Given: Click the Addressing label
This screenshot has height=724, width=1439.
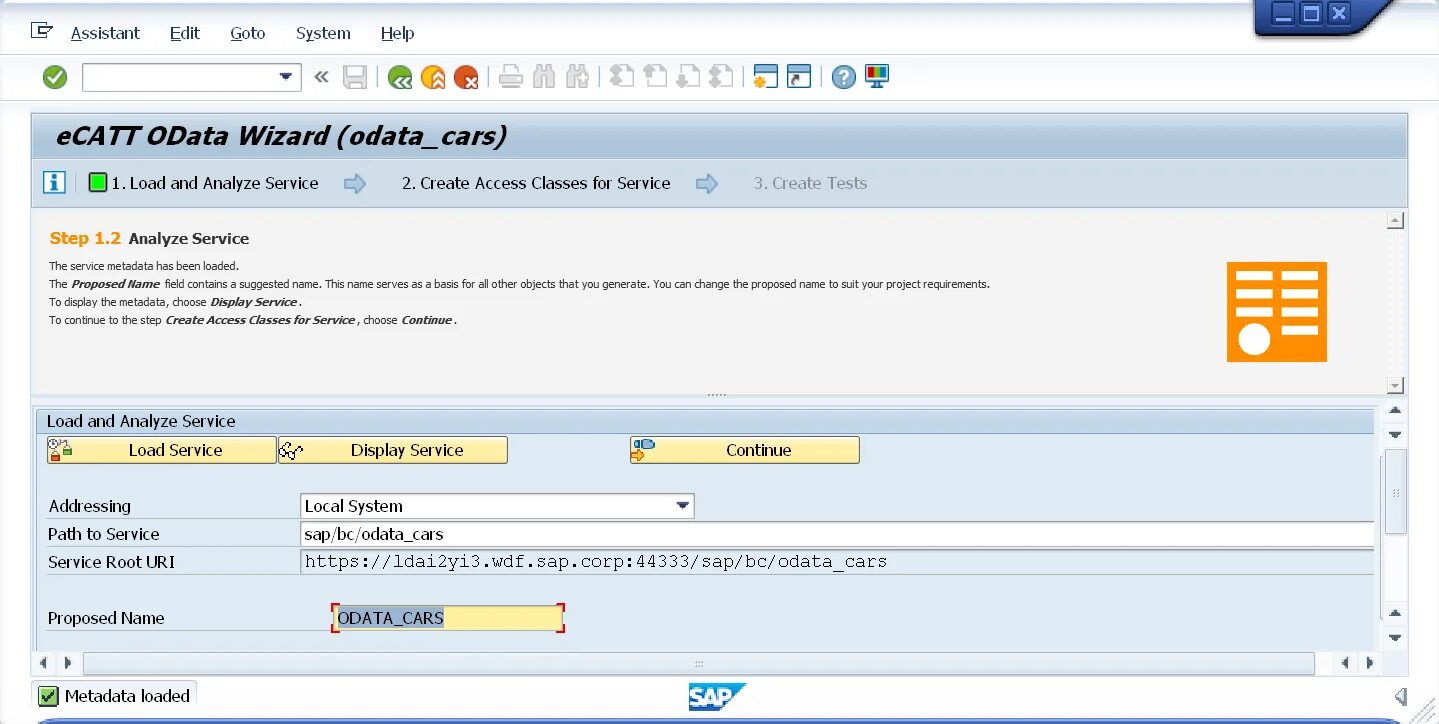Looking at the screenshot, I should point(89,506).
